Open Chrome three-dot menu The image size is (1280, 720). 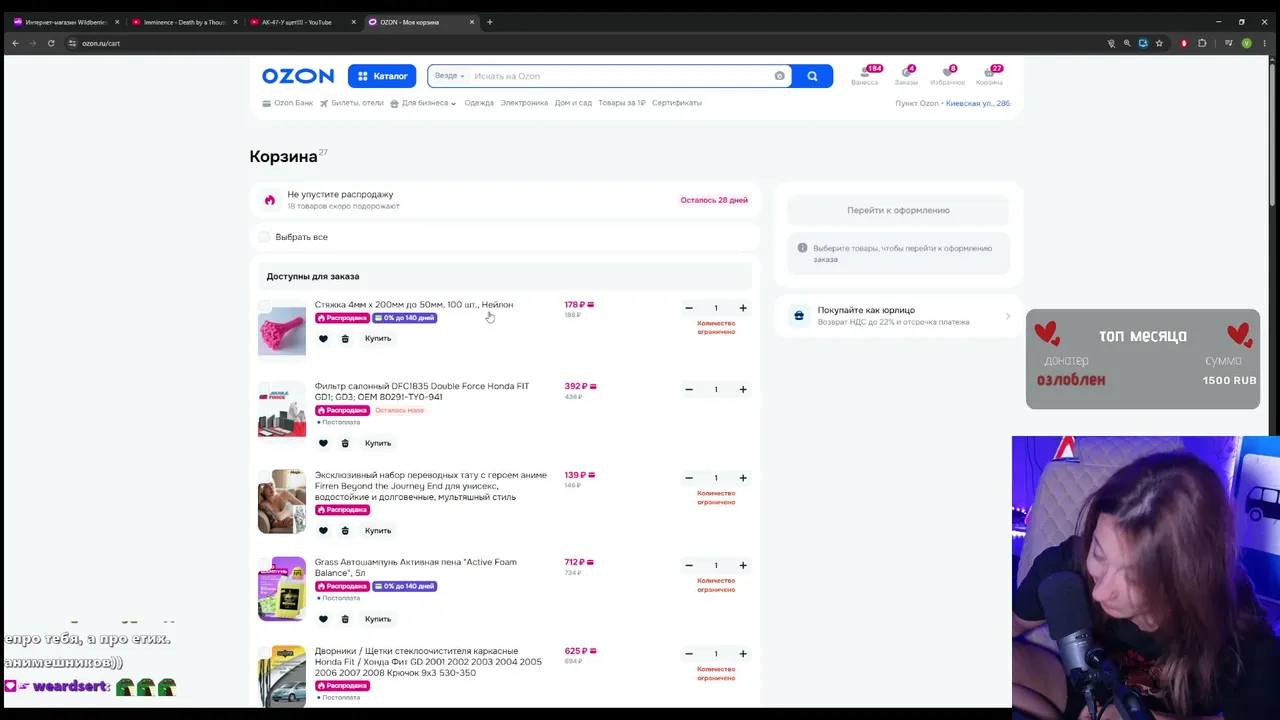[1264, 43]
